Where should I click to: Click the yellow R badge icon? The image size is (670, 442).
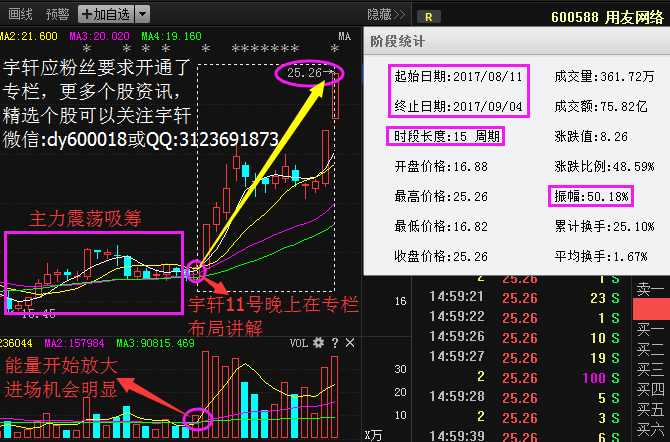click(x=428, y=16)
